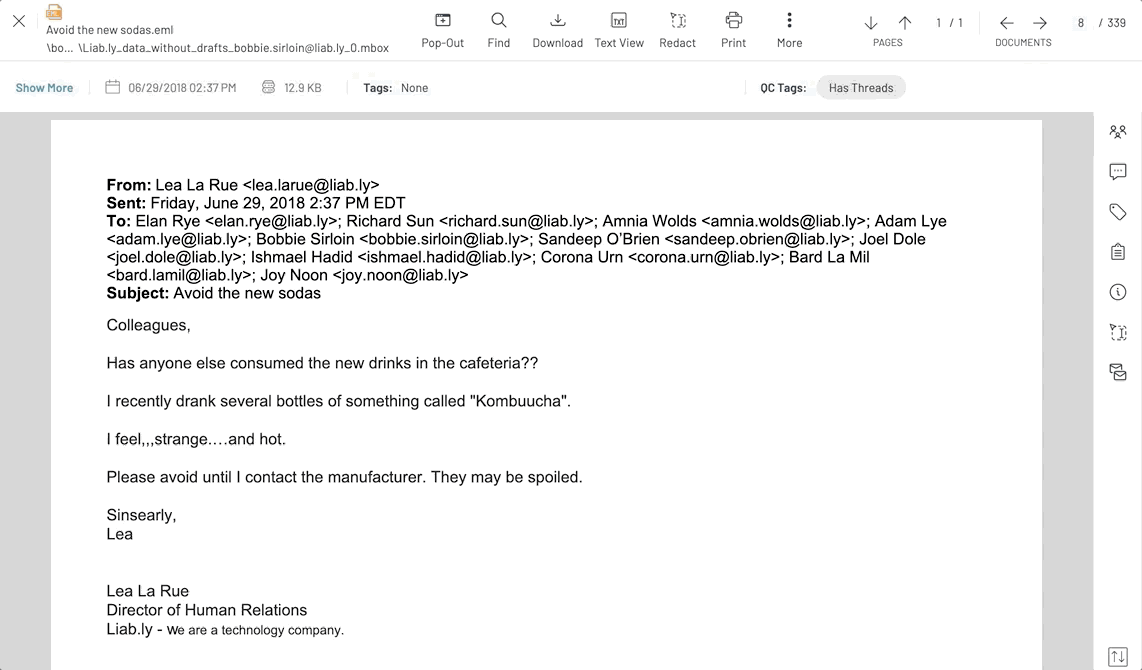1142x670 pixels.
Task: Click the word "Kombuucha" in email body
Action: coord(519,401)
